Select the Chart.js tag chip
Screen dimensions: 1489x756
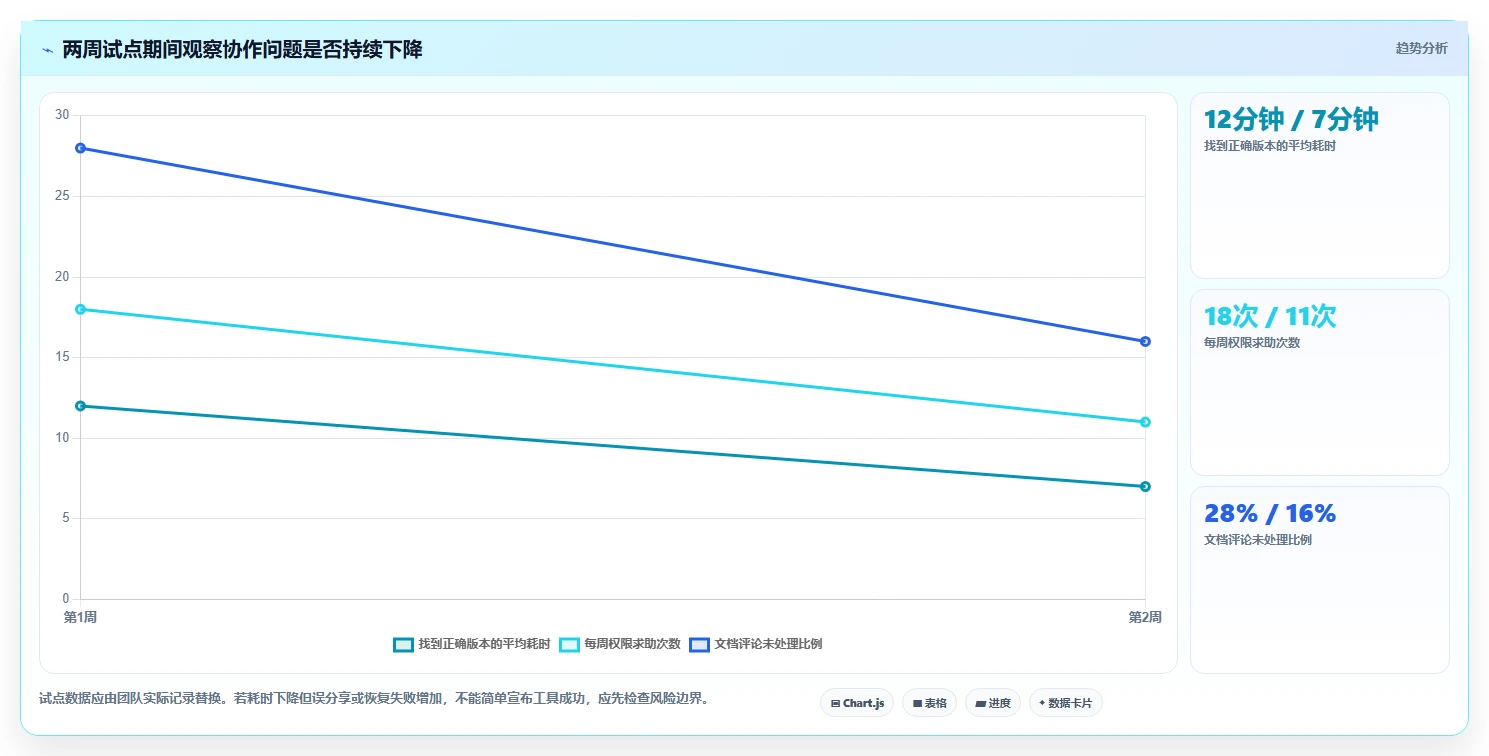(857, 703)
